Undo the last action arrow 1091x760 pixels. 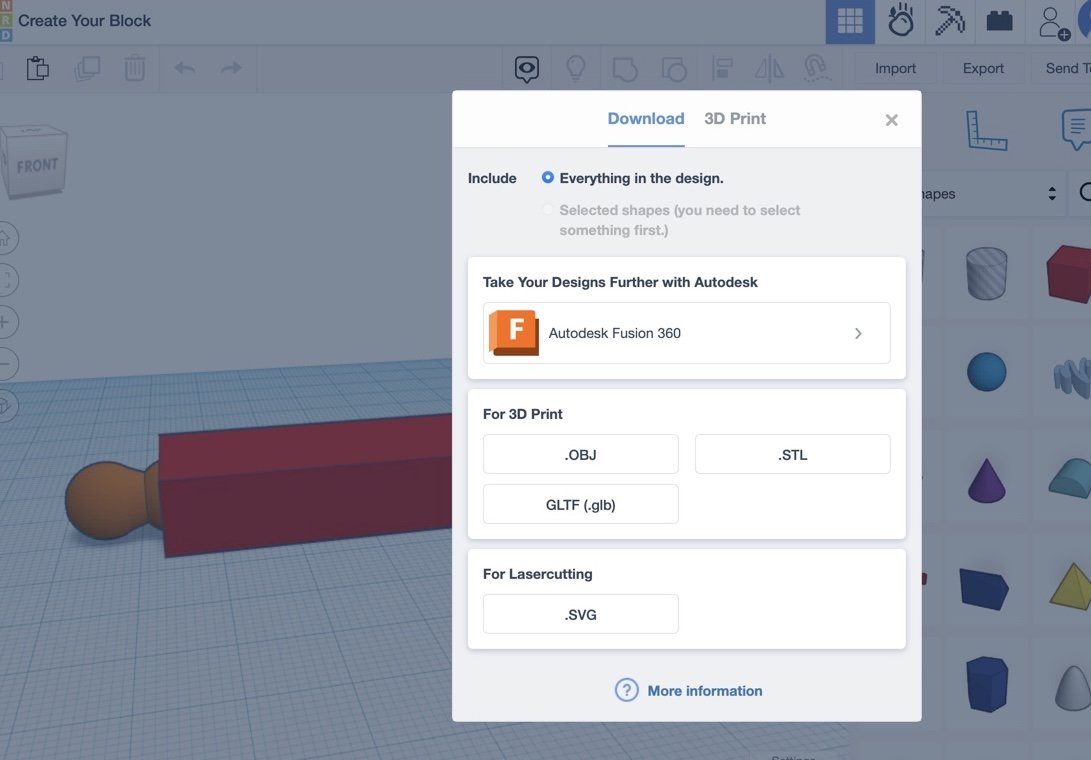pyautogui.click(x=184, y=68)
